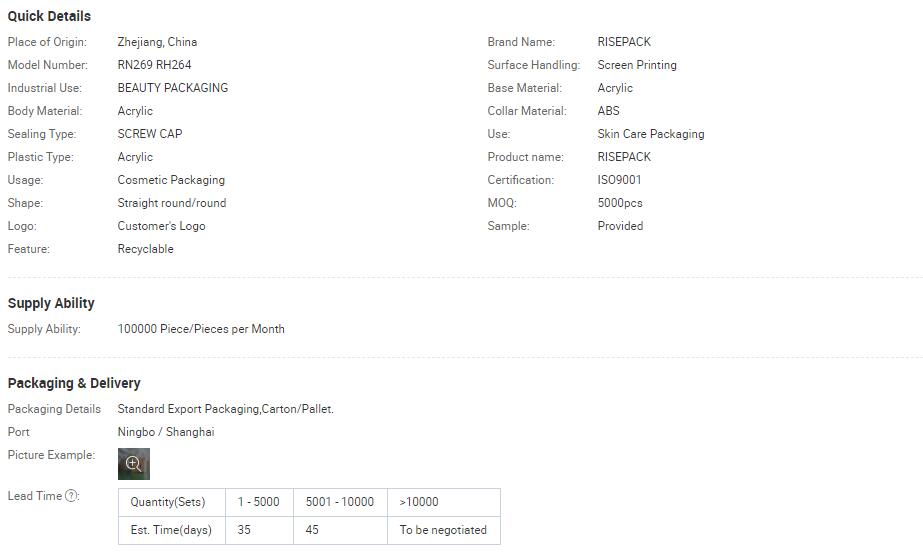This screenshot has height=558, width=923.
Task: Click the Screen Printing surface handling value
Action: pyautogui.click(x=637, y=65)
